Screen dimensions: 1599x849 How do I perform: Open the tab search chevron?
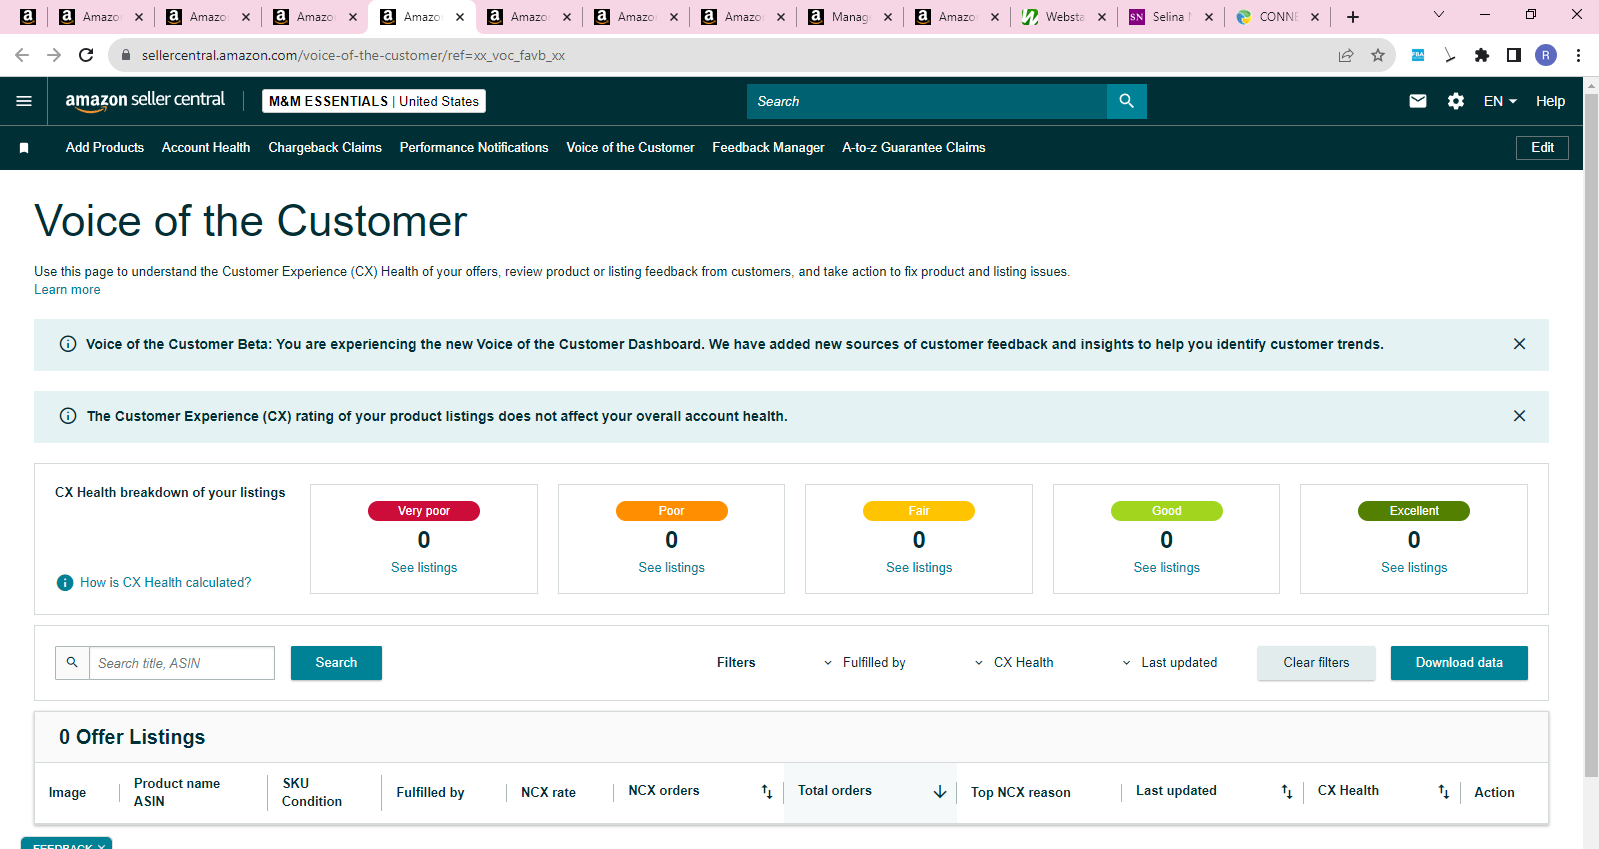1439,15
